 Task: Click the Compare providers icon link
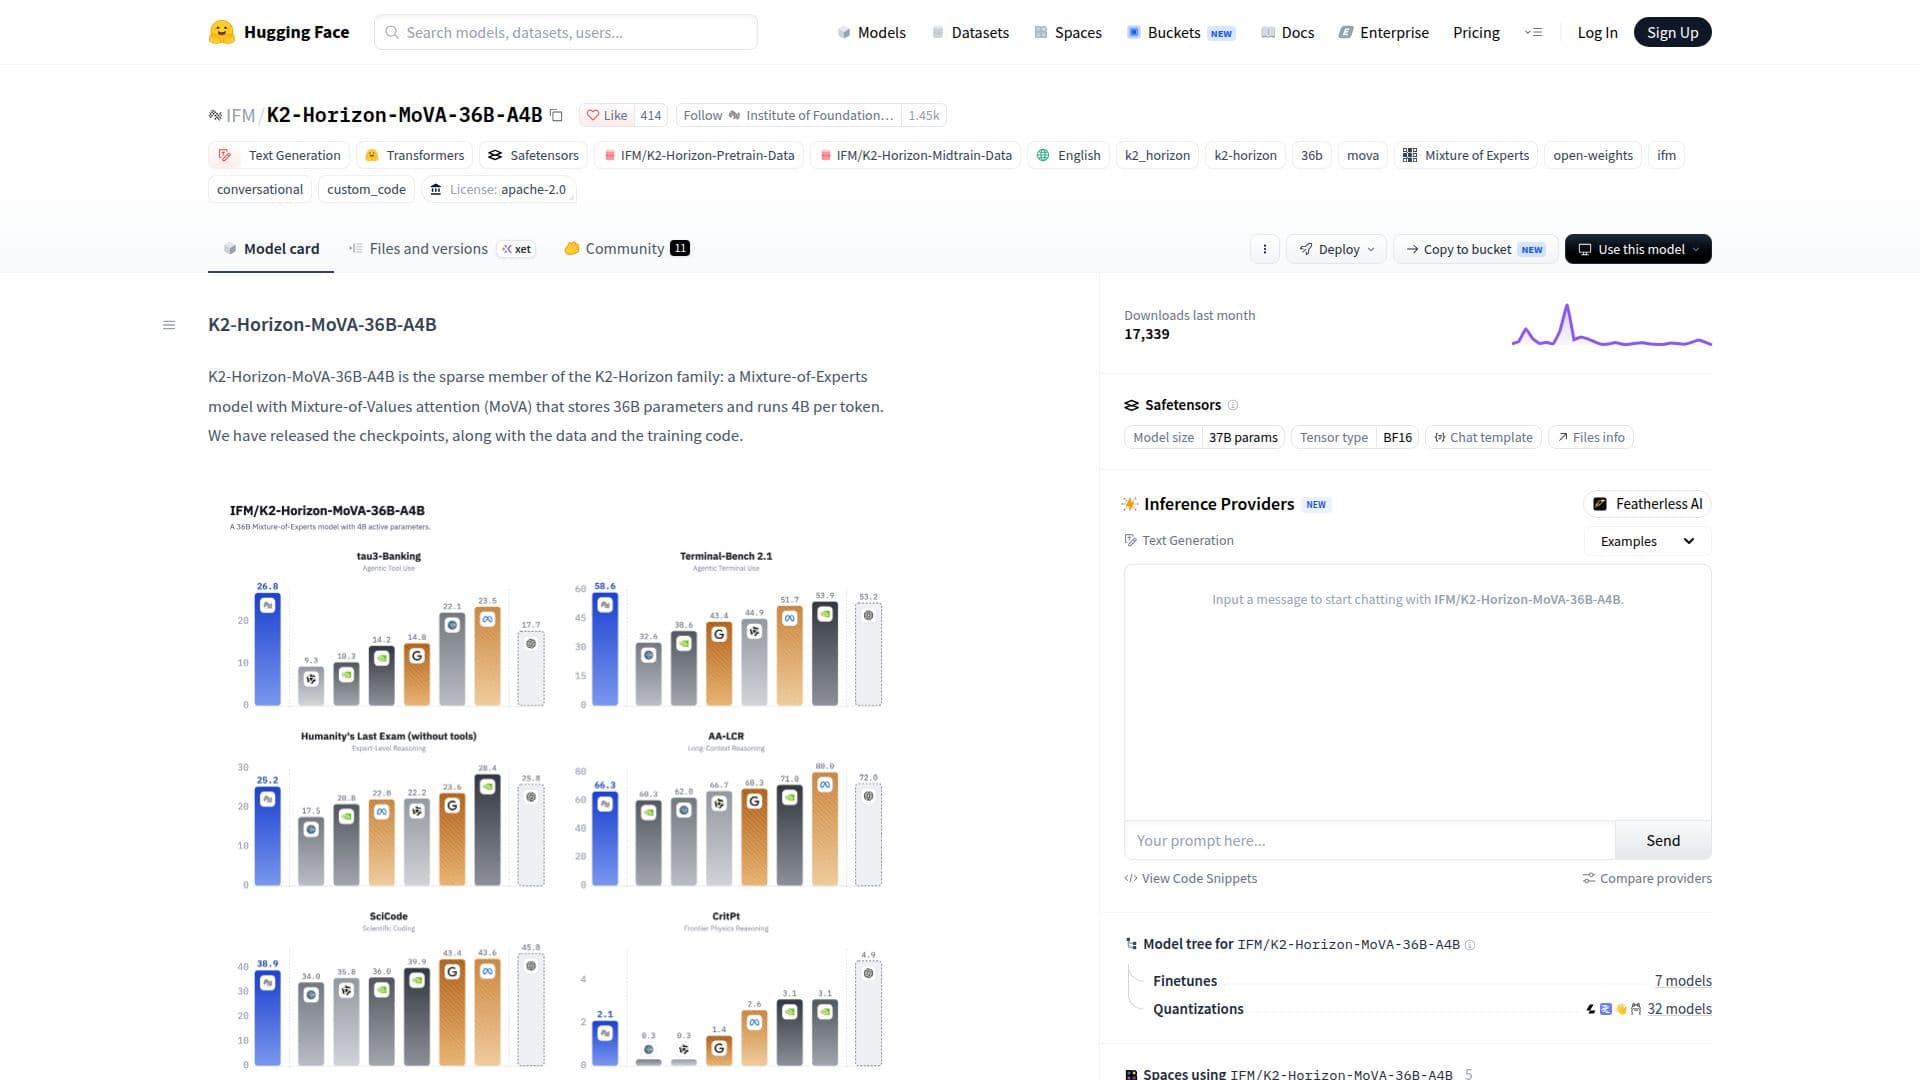coord(1647,878)
